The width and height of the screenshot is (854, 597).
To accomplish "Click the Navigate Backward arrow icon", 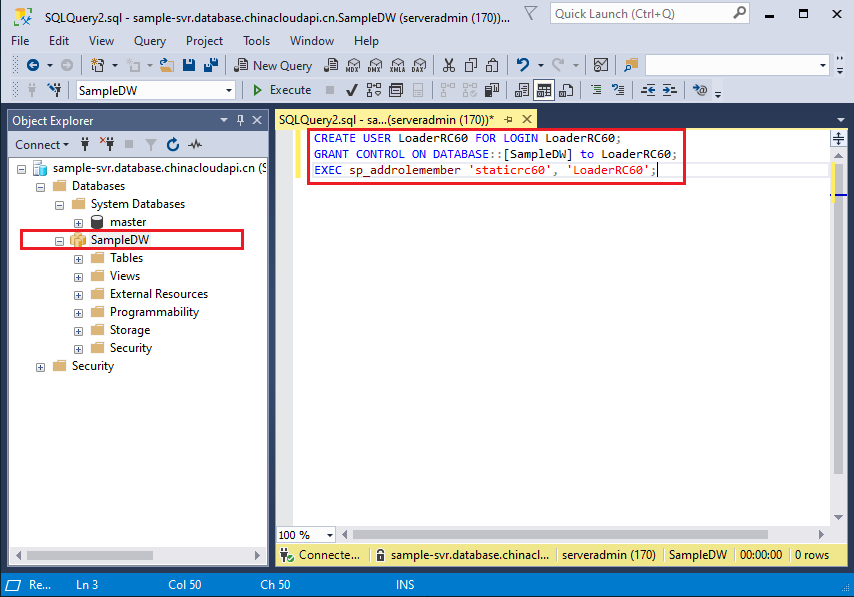I will tap(33, 65).
